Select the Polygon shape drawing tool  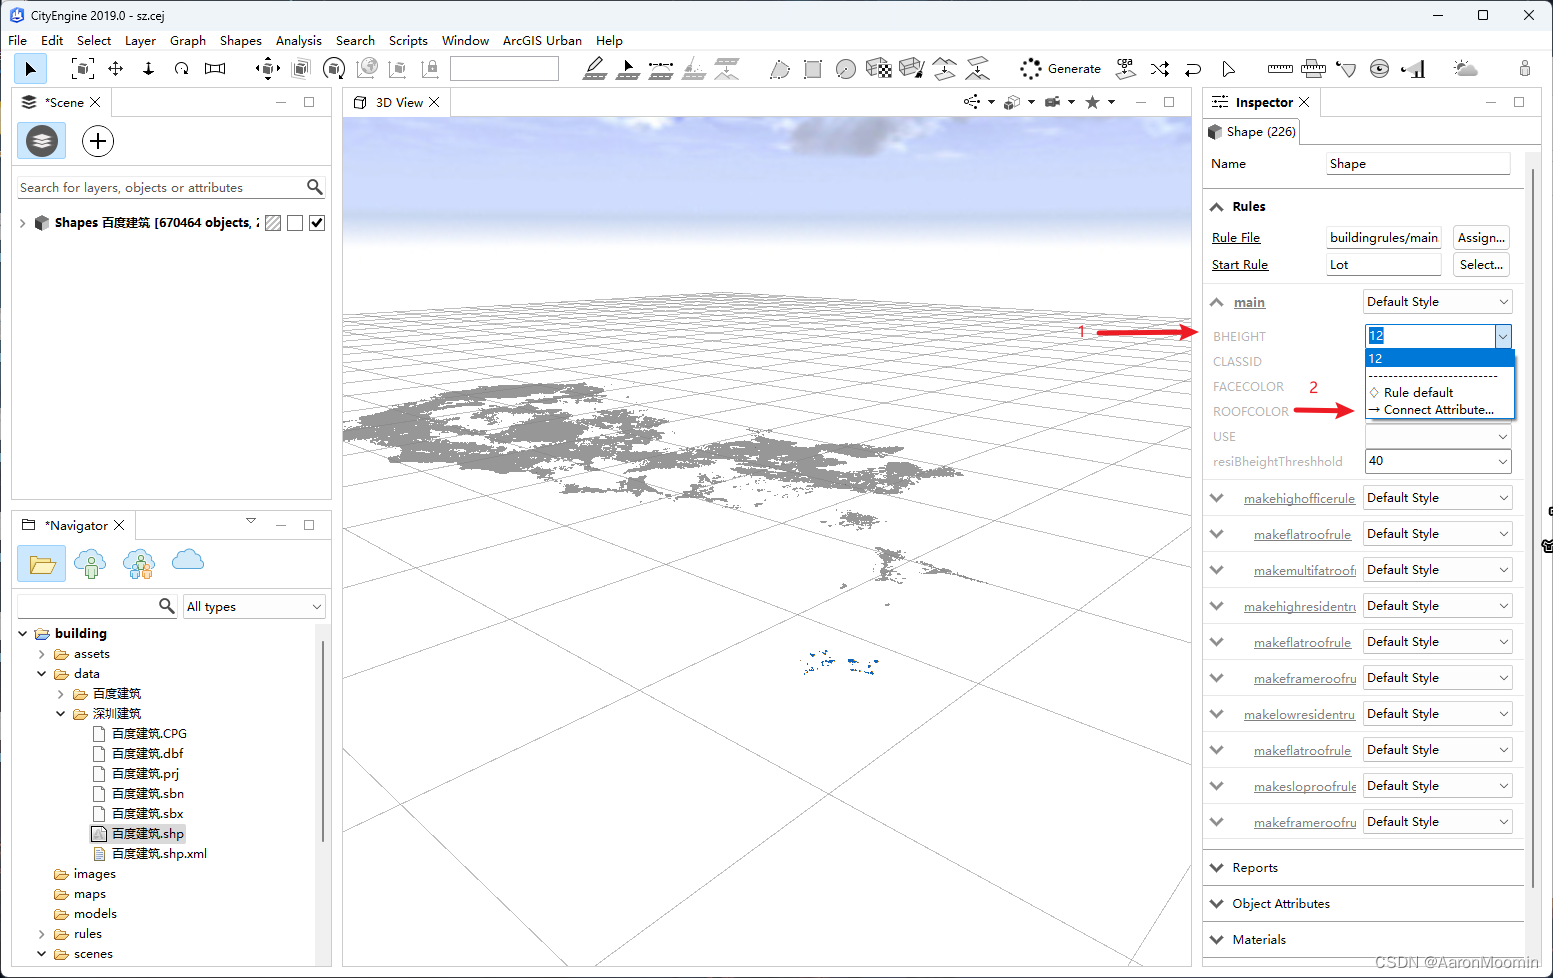click(780, 68)
